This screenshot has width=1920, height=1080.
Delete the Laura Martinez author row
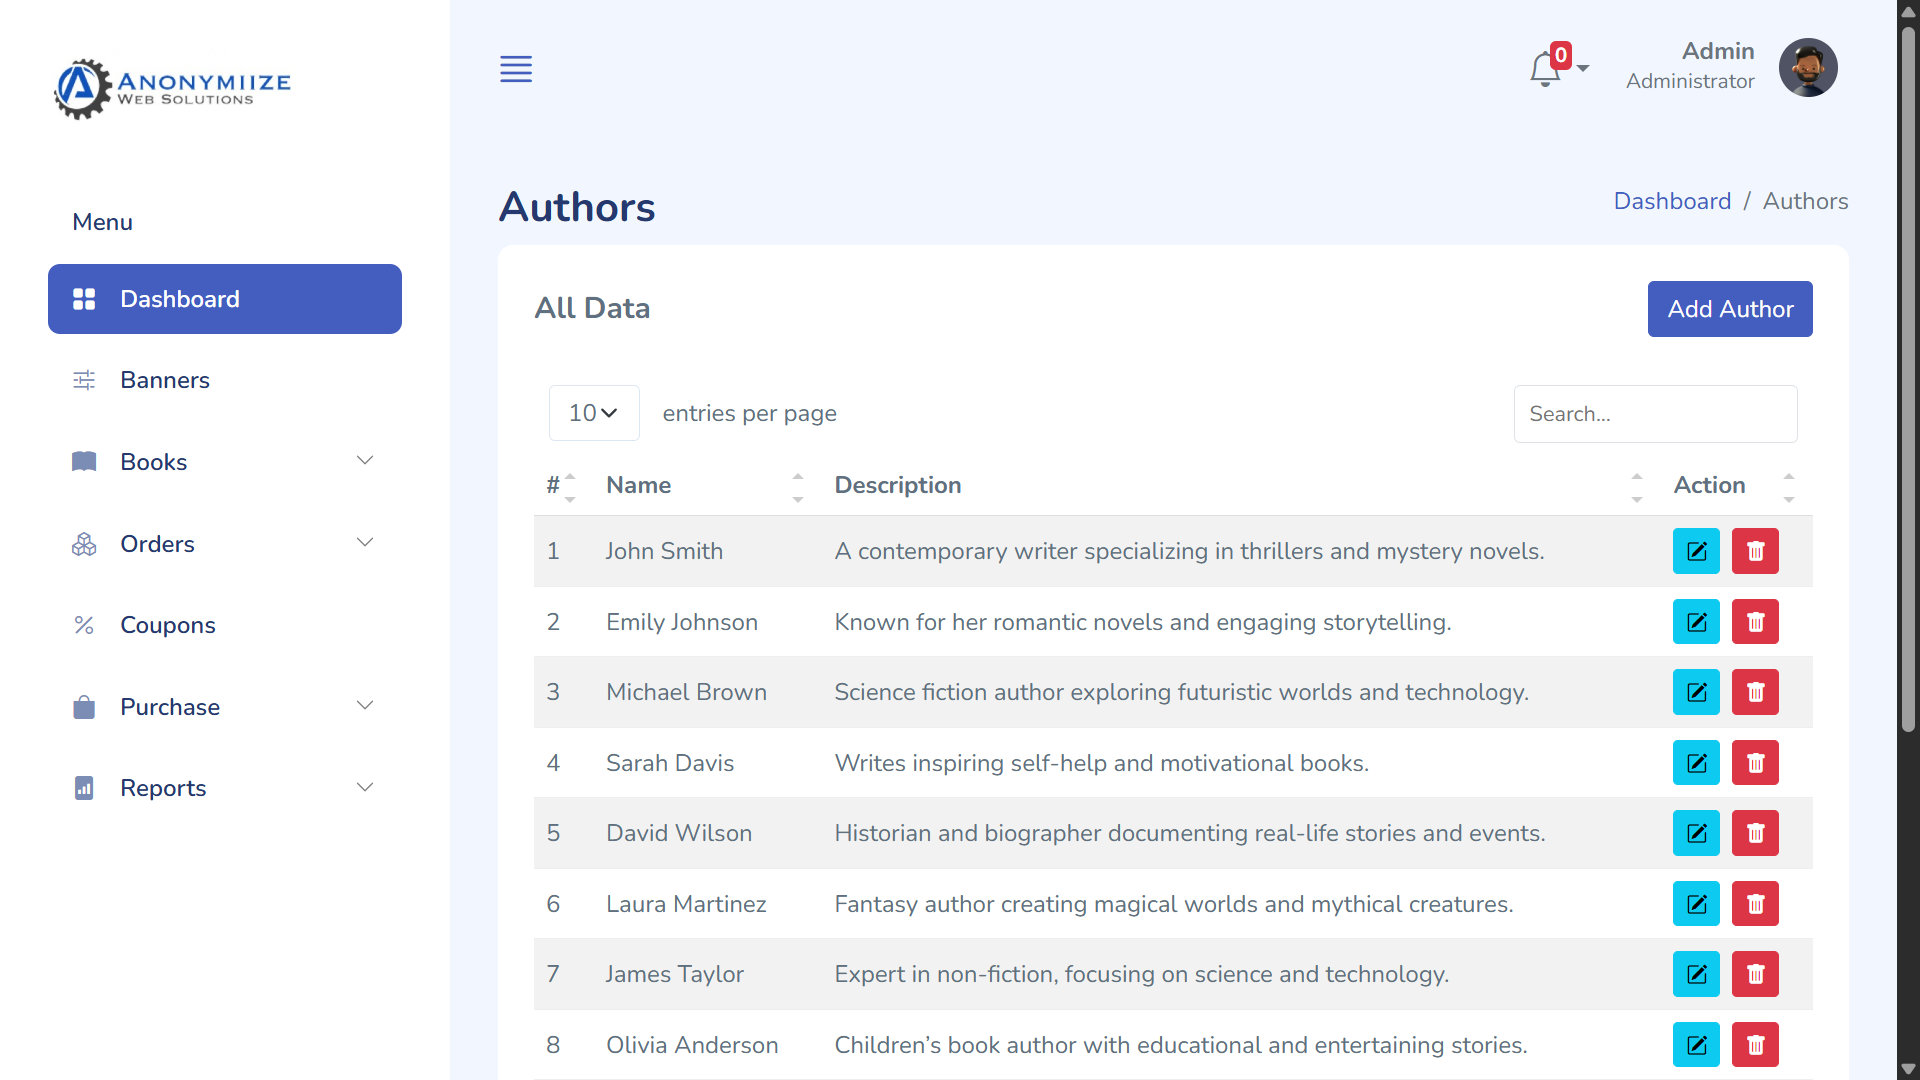[1755, 904]
